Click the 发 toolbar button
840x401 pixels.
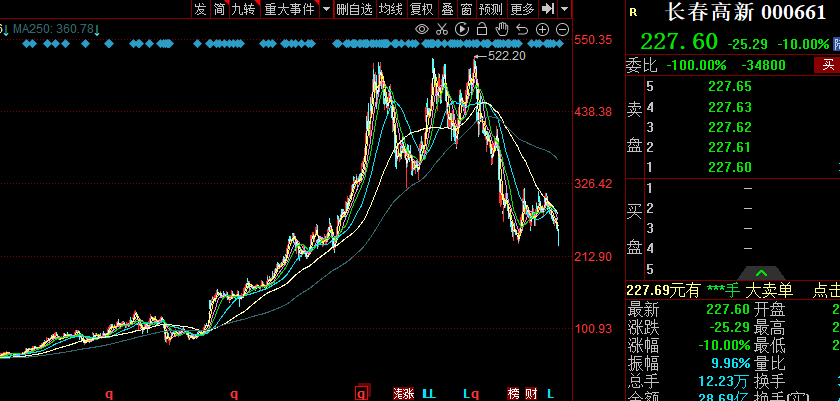pos(200,9)
